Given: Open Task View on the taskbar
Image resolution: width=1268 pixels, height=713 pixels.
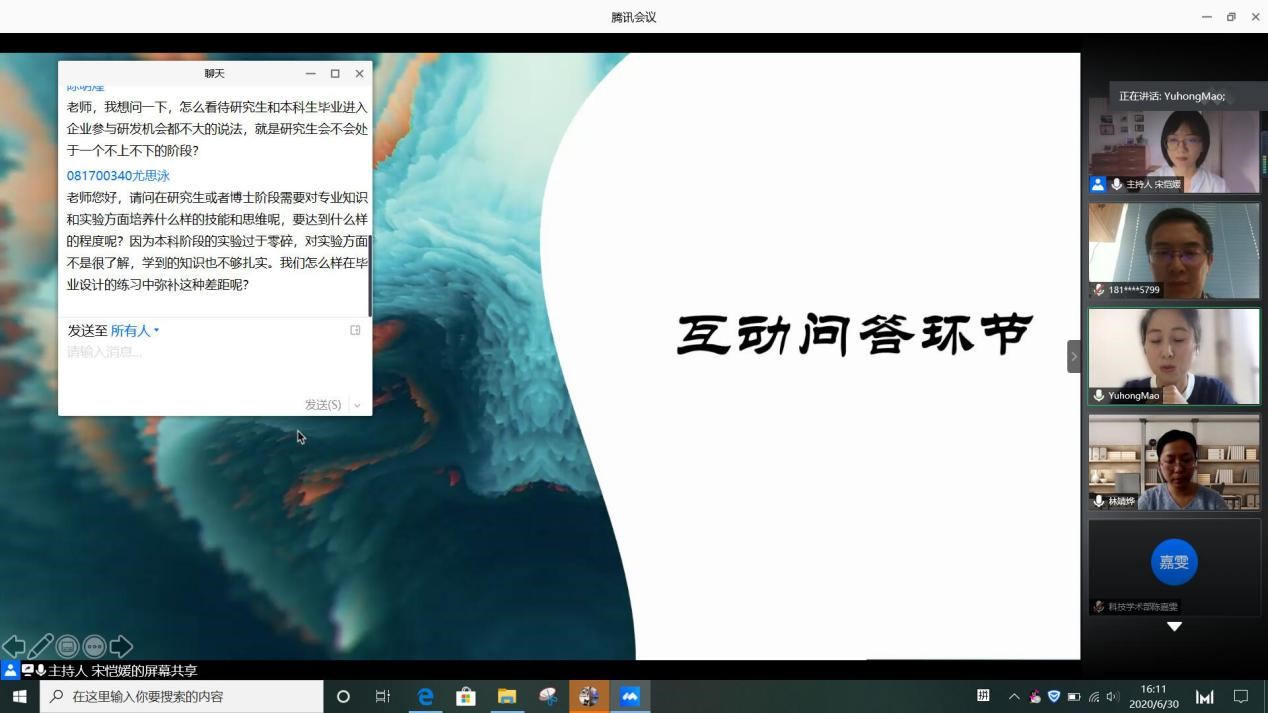Looking at the screenshot, I should [383, 696].
